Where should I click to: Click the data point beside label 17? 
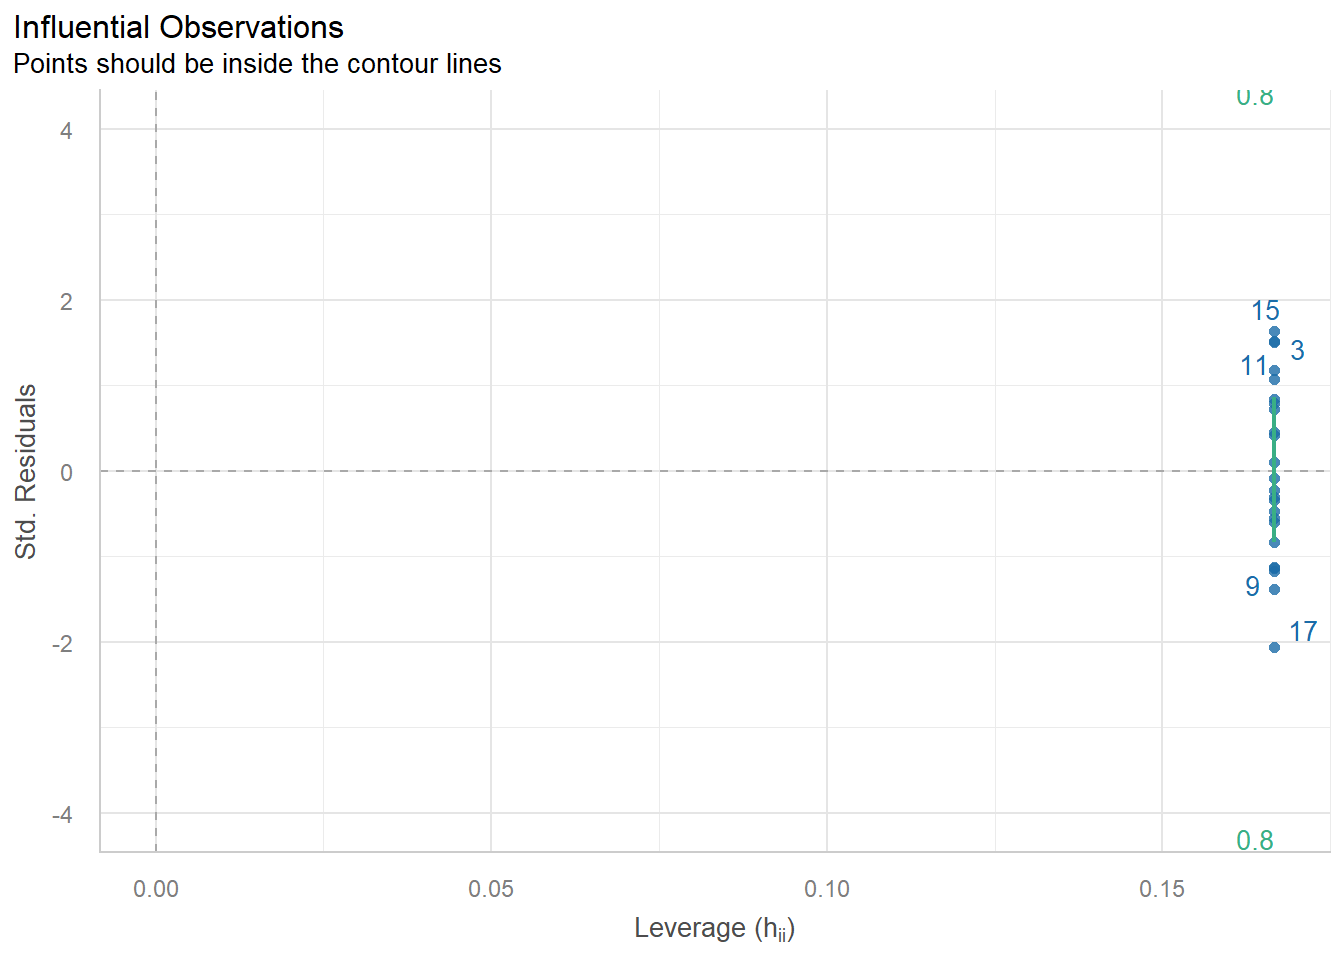(1274, 647)
